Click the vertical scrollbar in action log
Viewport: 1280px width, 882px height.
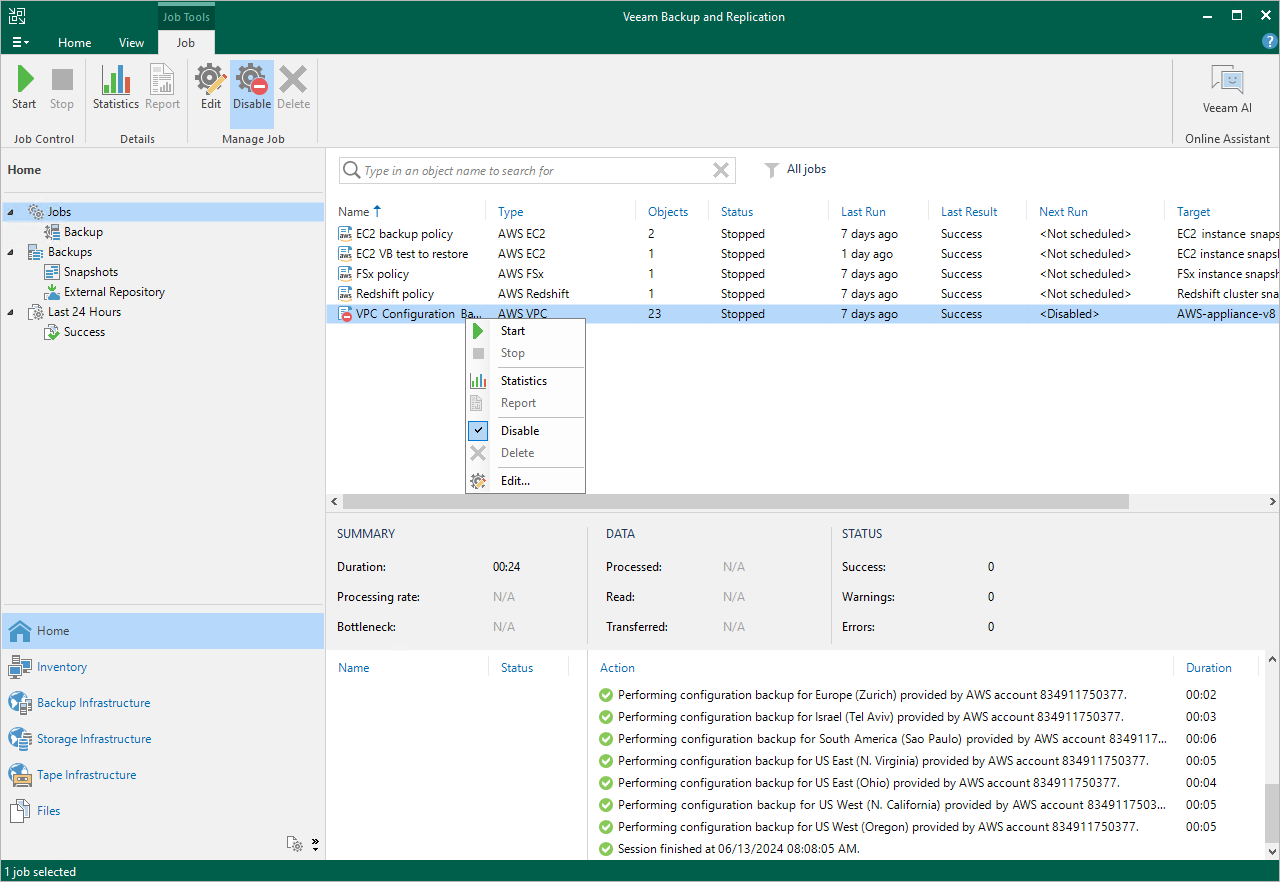pyautogui.click(x=1271, y=812)
